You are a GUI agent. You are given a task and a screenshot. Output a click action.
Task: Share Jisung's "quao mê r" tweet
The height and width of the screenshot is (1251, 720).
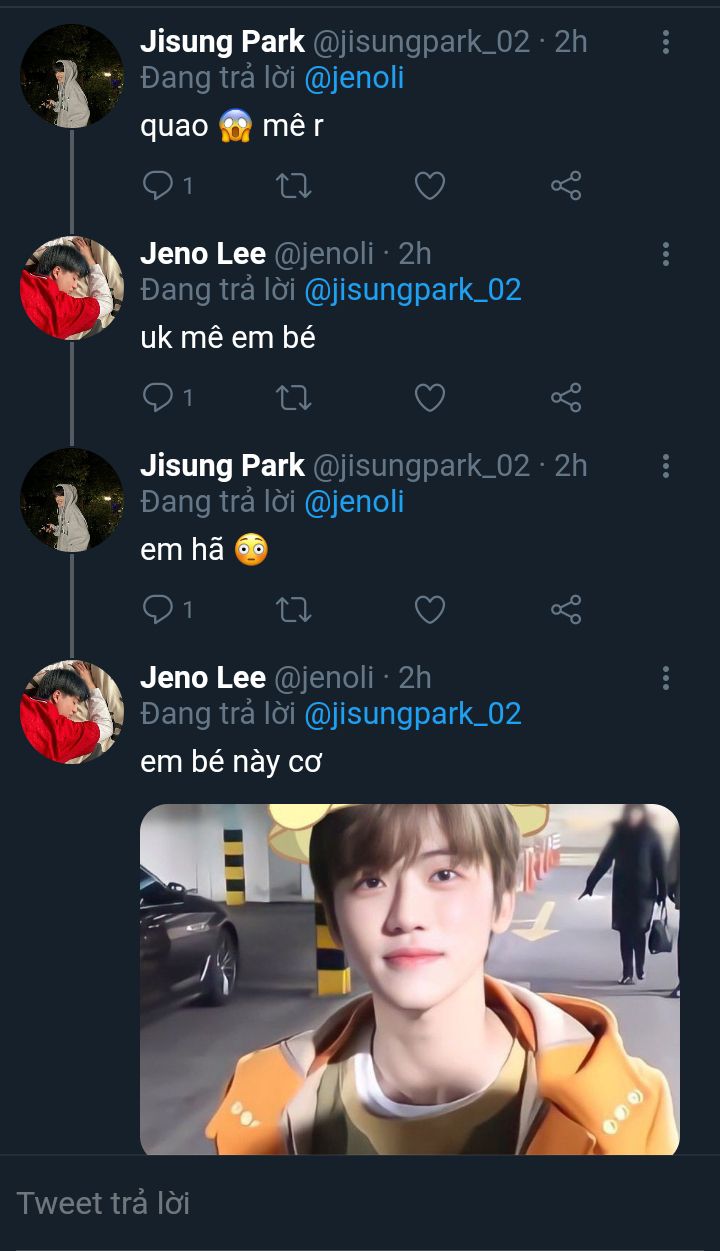566,185
